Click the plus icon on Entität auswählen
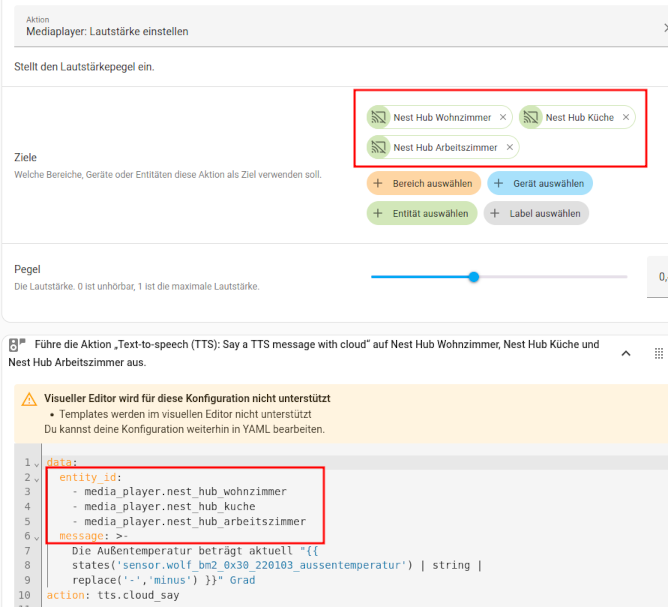Screen dimensions: 668x607 (x=377, y=213)
